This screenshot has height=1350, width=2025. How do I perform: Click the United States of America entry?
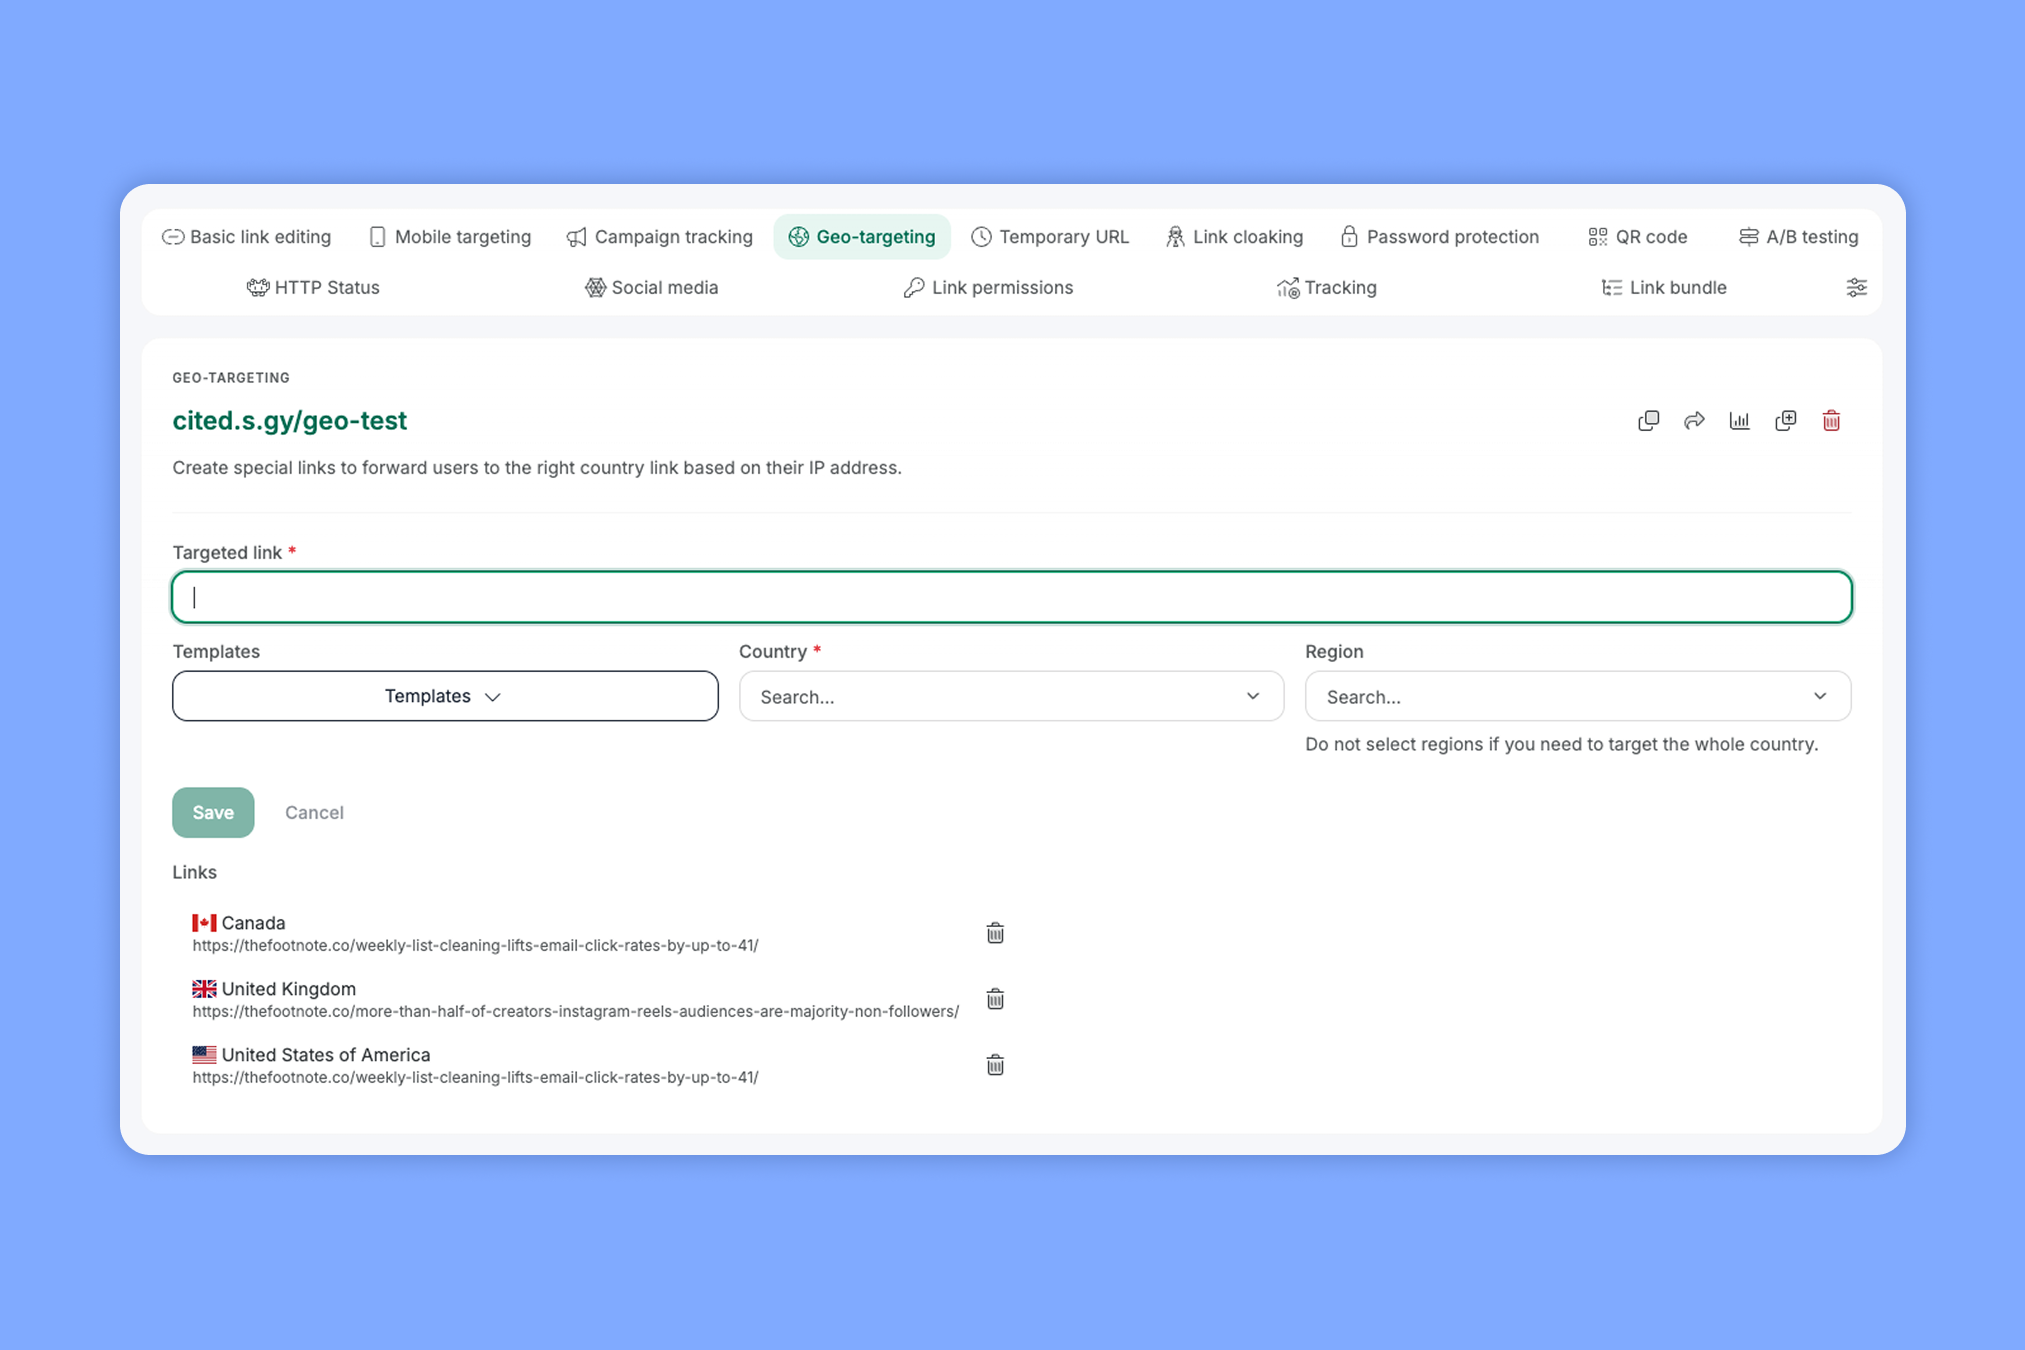[475, 1065]
